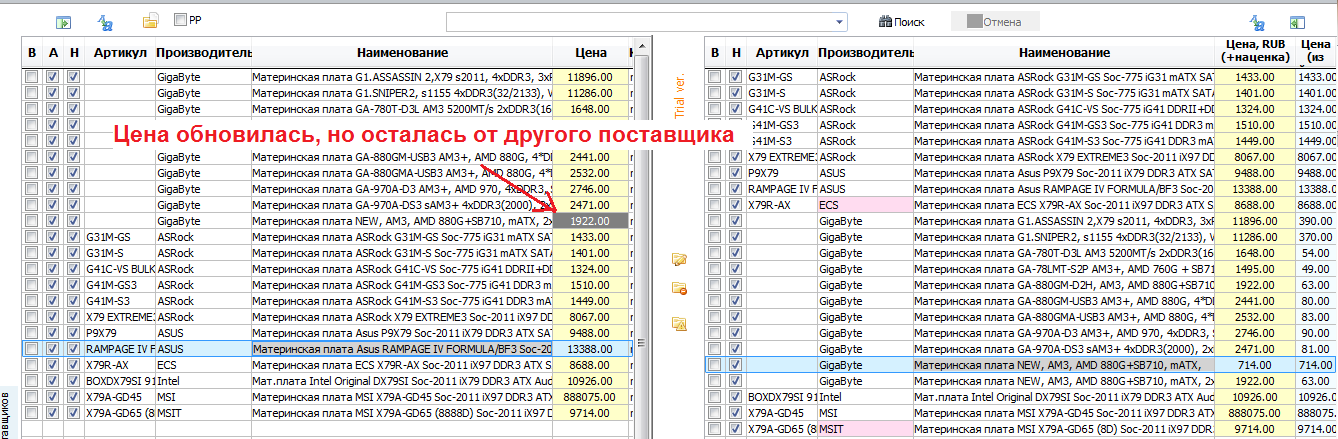
Task: Untick А checkbox for BOXDX79SI Intel row, left table
Action: (53, 381)
